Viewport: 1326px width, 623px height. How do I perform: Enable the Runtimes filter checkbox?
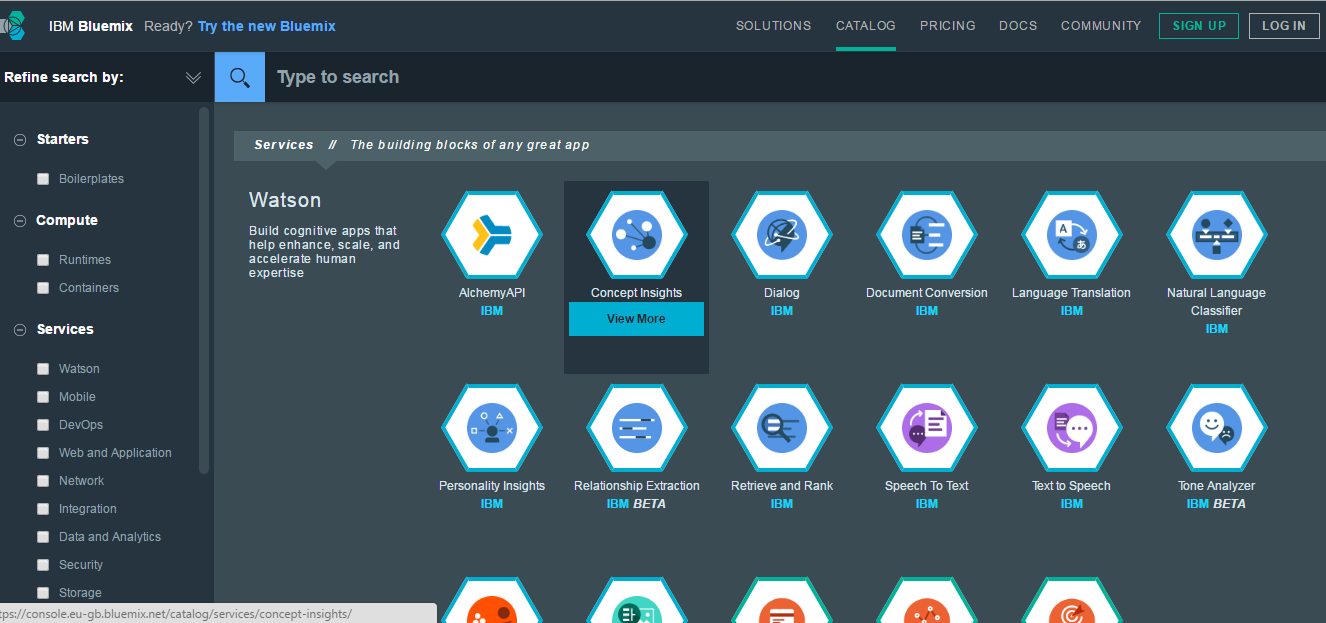click(x=43, y=260)
